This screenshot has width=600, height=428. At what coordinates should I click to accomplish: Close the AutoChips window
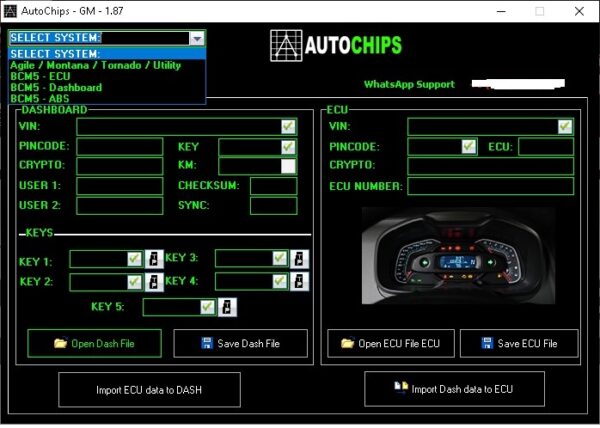579,11
